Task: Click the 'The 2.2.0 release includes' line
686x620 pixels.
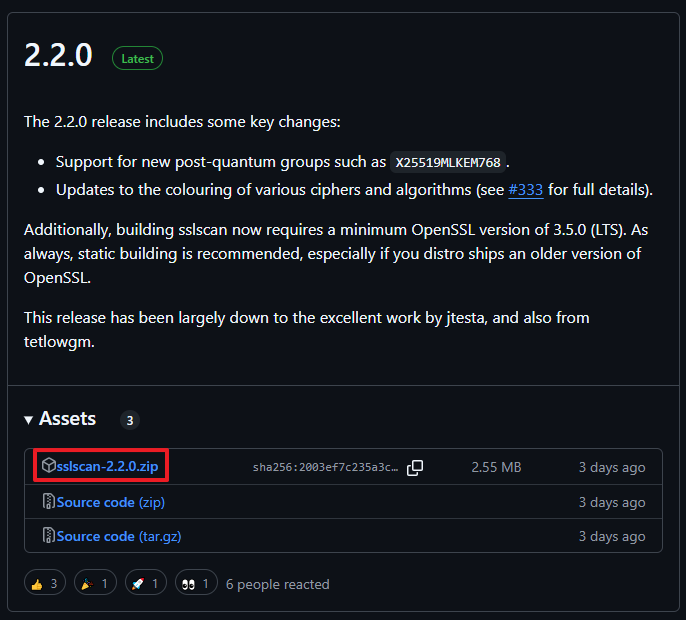Action: (x=182, y=122)
